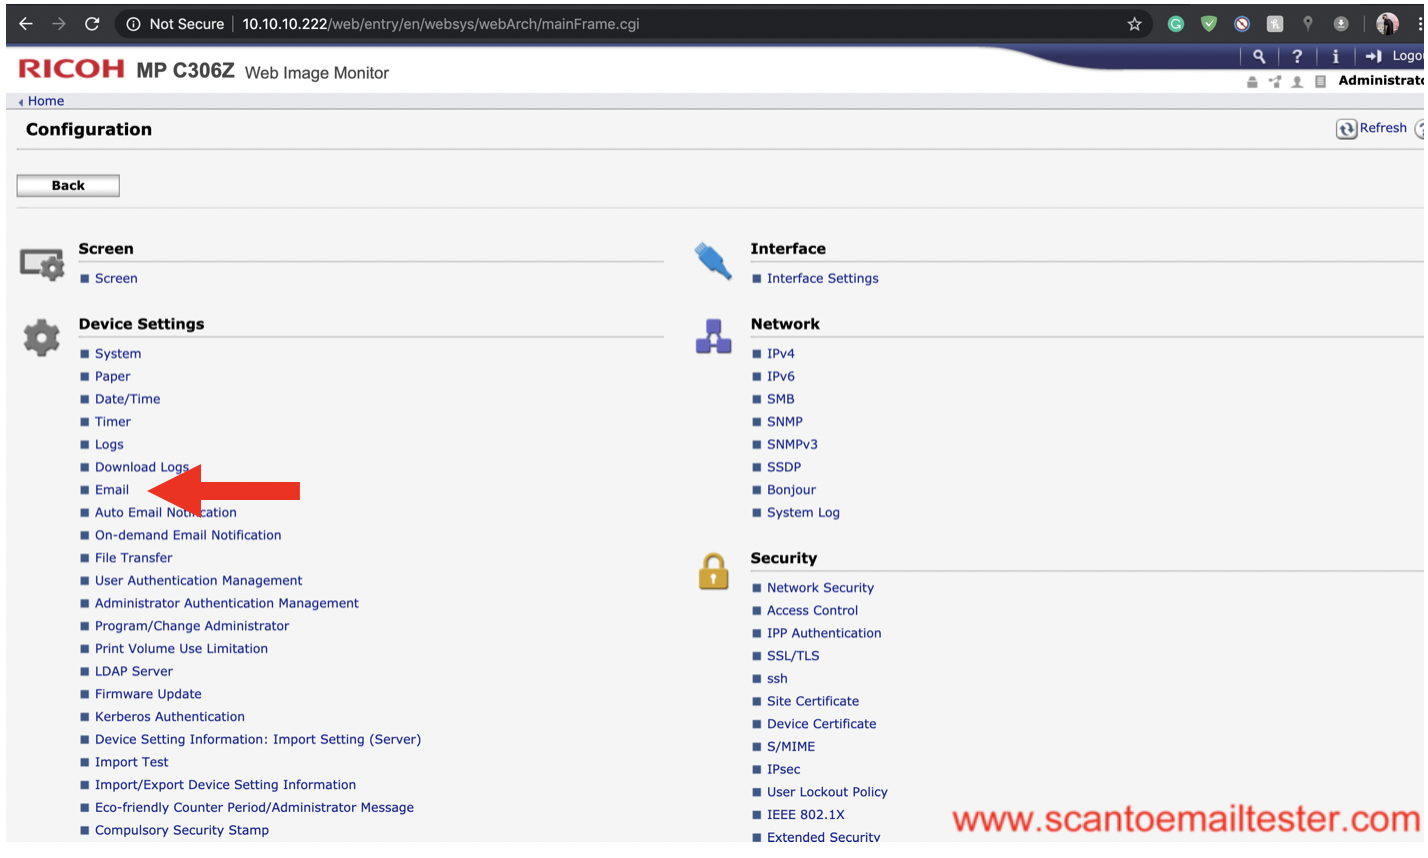Image resolution: width=1428 pixels, height=858 pixels.
Task: Open the LDAP Server settings
Action: [x=133, y=671]
